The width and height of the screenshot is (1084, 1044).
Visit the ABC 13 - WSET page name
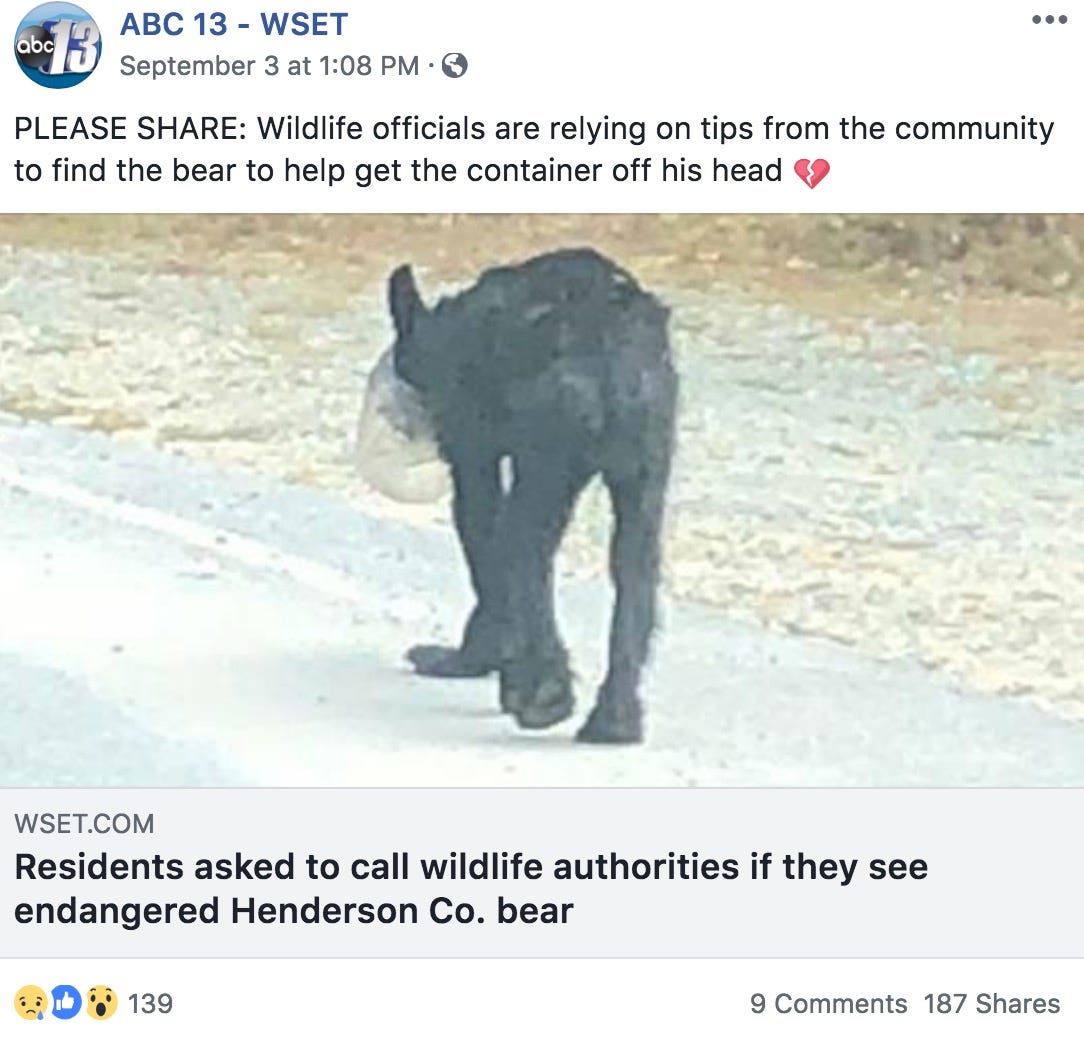[x=234, y=24]
